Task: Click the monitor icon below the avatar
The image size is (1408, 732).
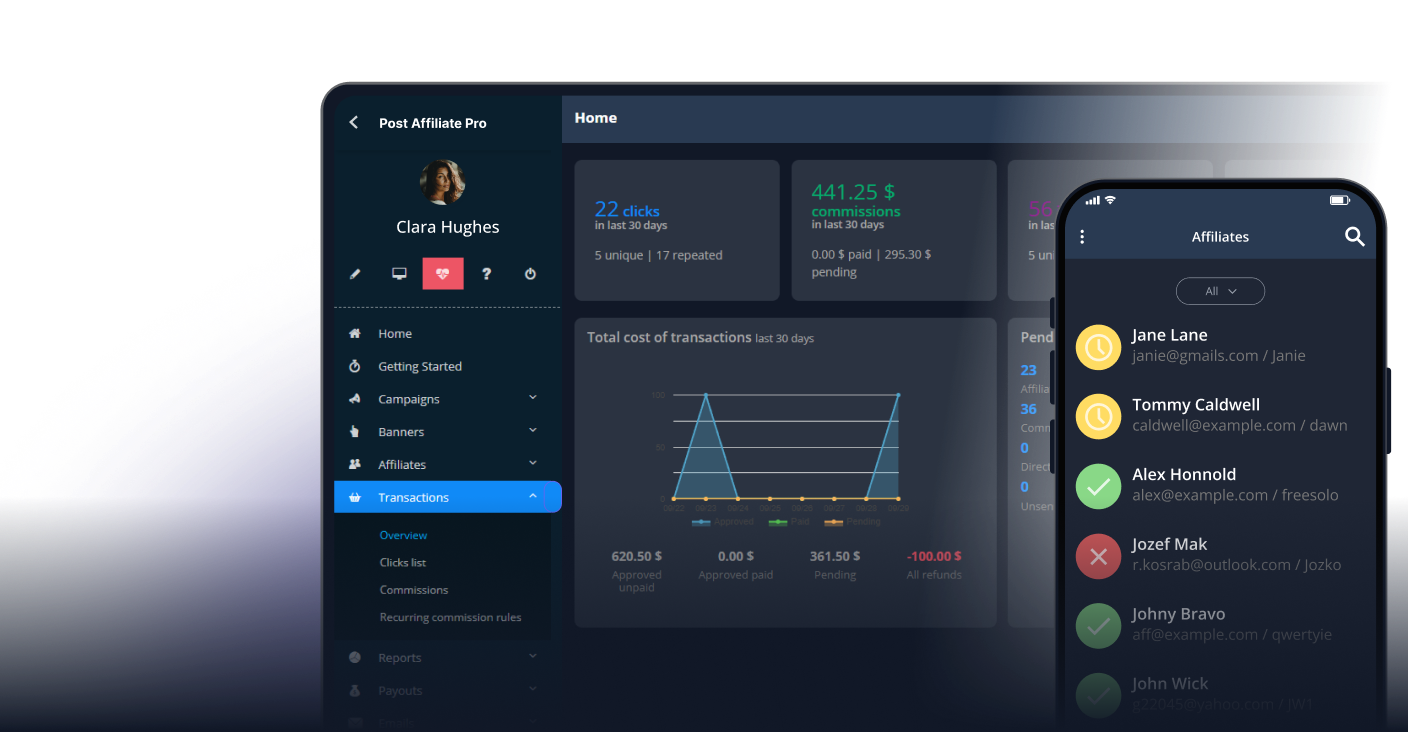Action: tap(399, 273)
